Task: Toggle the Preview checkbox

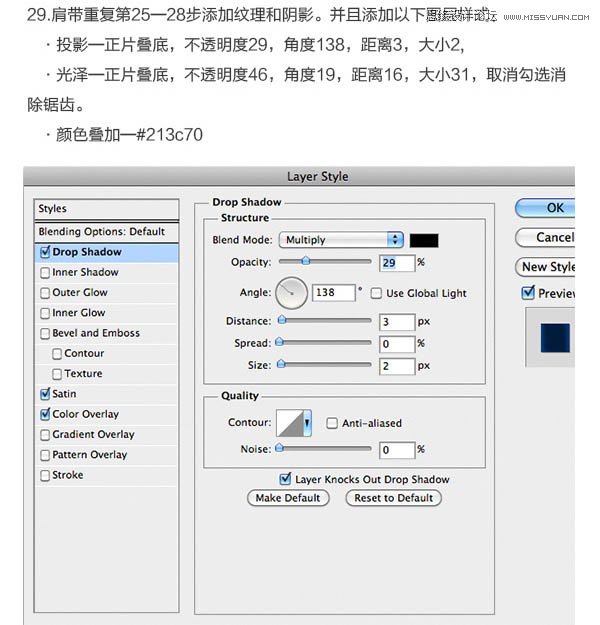Action: click(x=528, y=293)
